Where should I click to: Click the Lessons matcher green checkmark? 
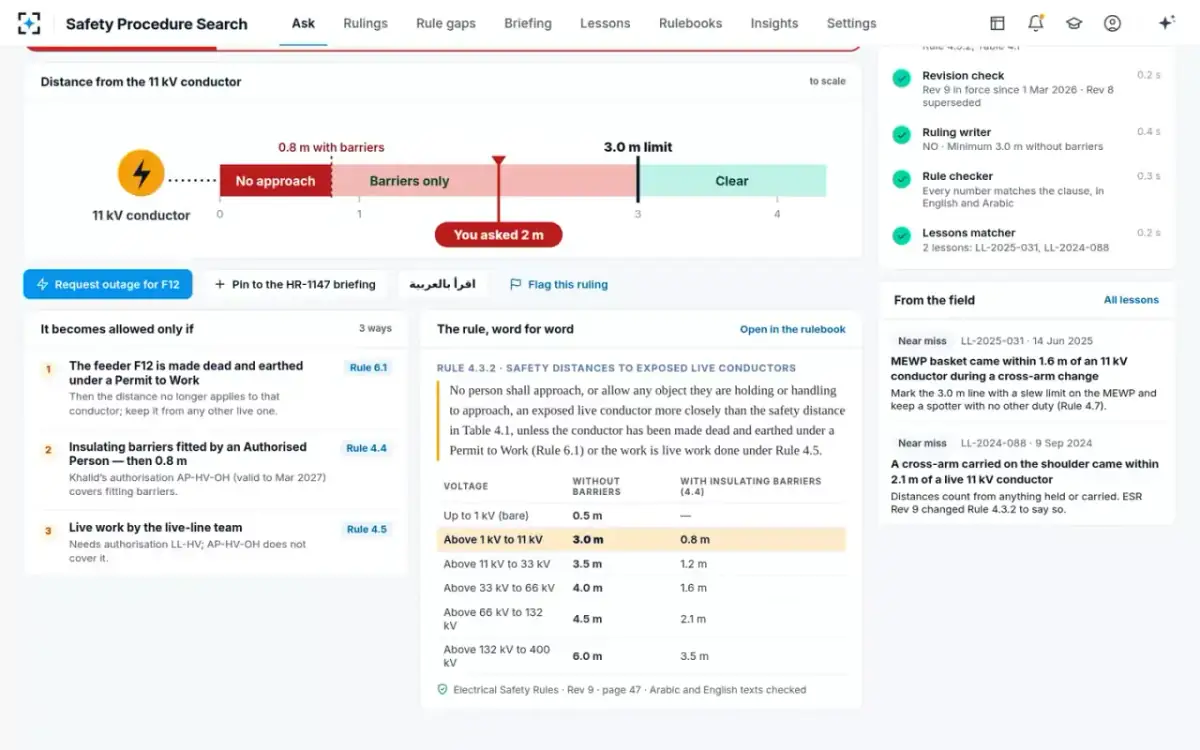click(902, 235)
